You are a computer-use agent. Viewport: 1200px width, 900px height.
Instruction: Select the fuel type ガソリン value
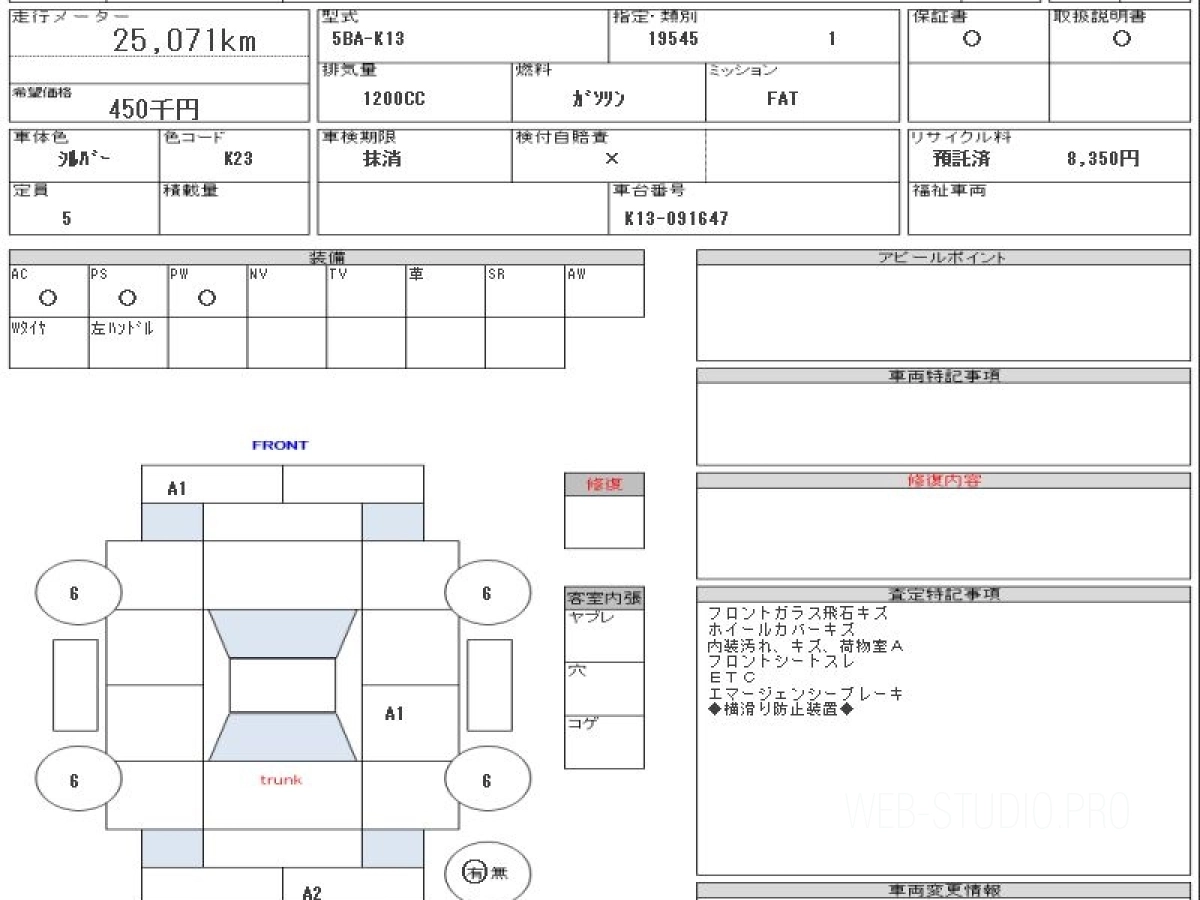[x=598, y=99]
